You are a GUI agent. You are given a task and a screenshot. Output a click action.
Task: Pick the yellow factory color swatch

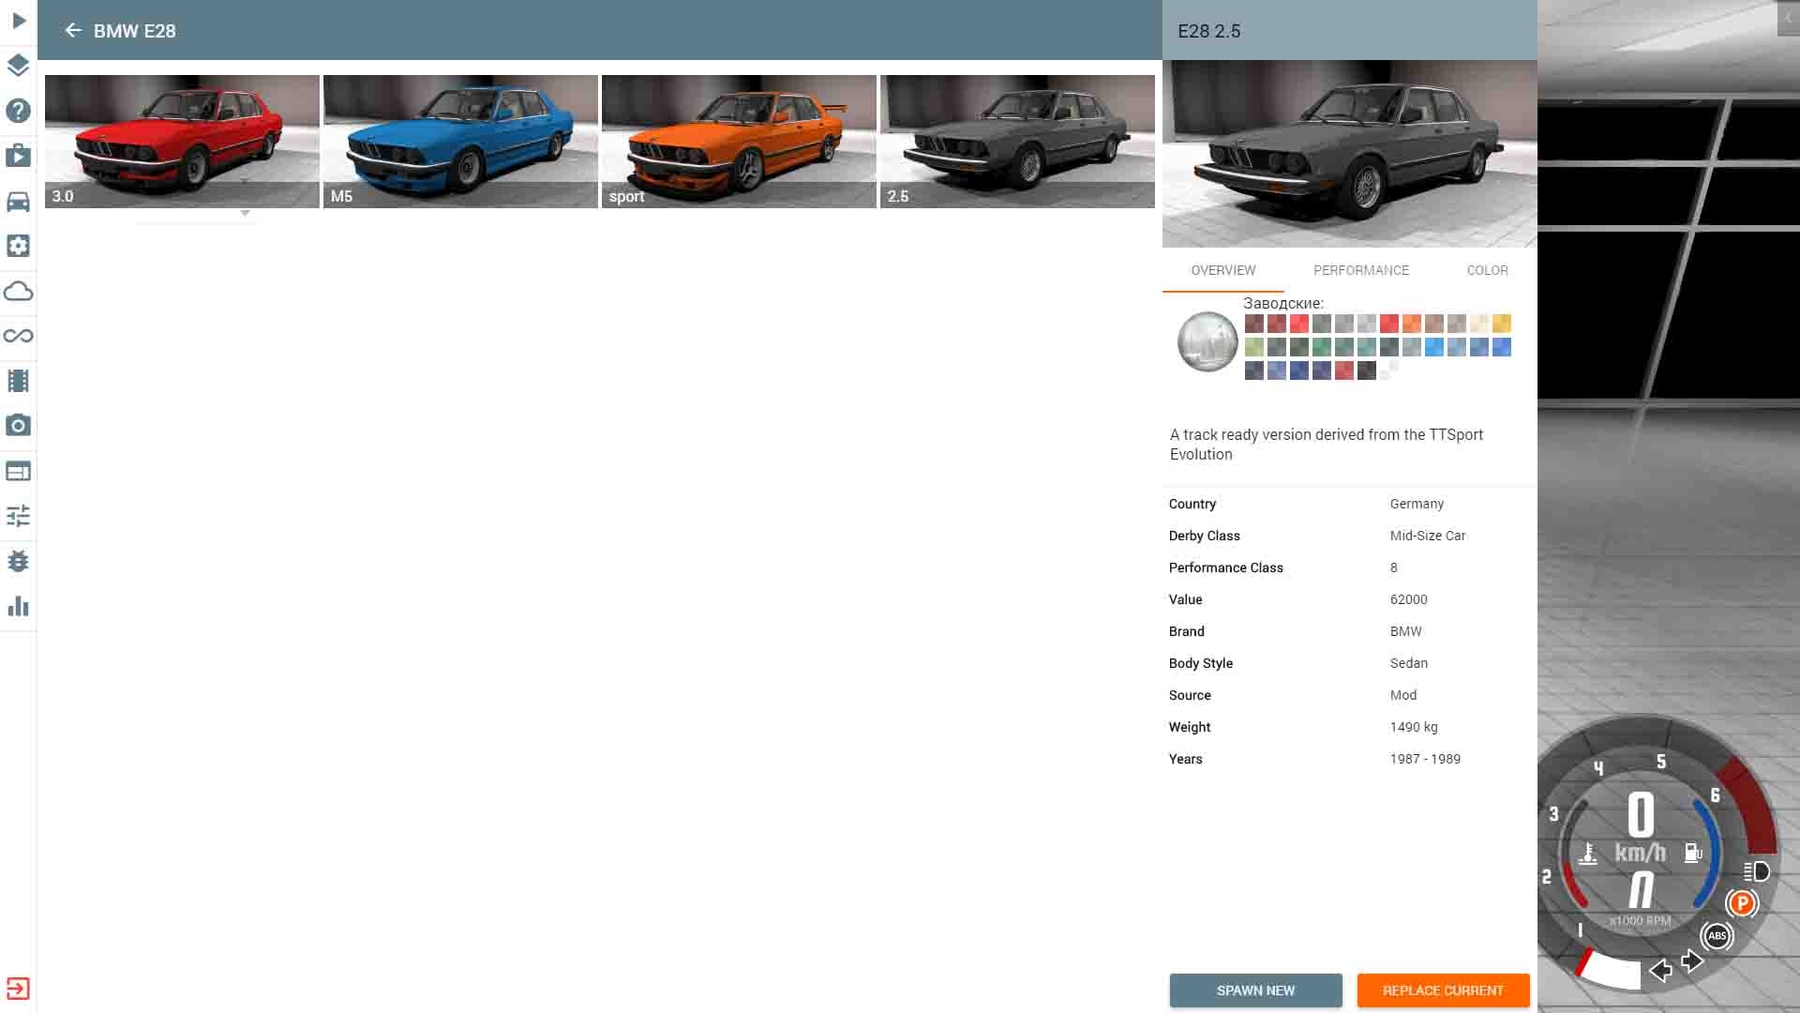(1501, 324)
